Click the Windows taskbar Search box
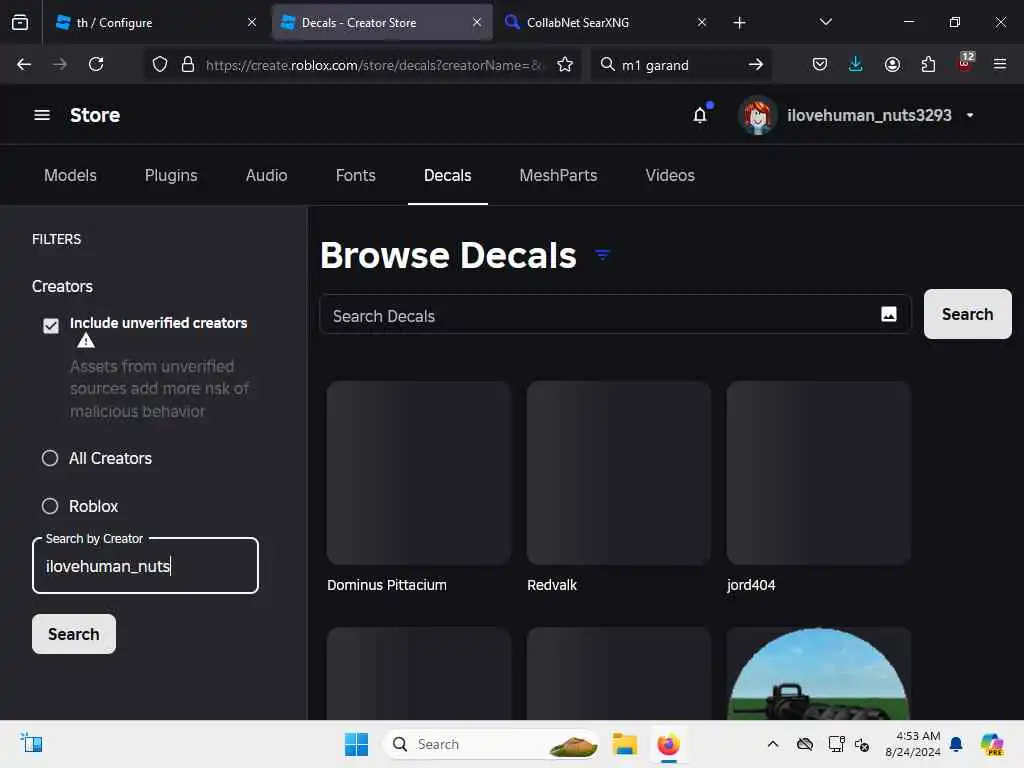Viewport: 1024px width, 768px height. tap(491, 744)
